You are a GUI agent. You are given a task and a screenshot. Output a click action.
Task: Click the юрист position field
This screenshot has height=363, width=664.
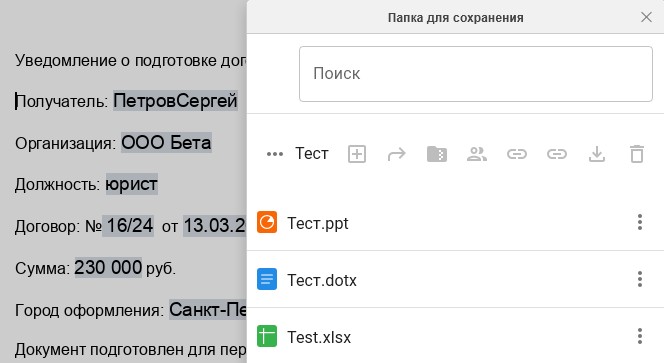click(x=132, y=184)
